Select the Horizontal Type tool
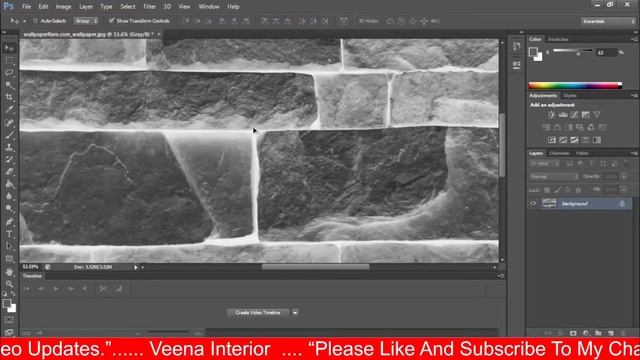 [9, 234]
